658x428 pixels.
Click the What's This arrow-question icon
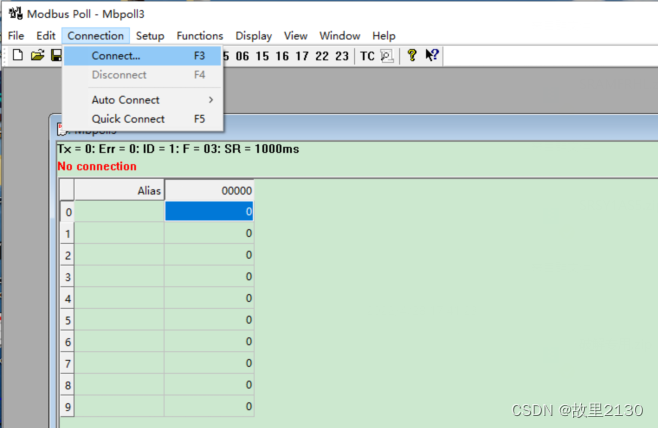point(432,55)
